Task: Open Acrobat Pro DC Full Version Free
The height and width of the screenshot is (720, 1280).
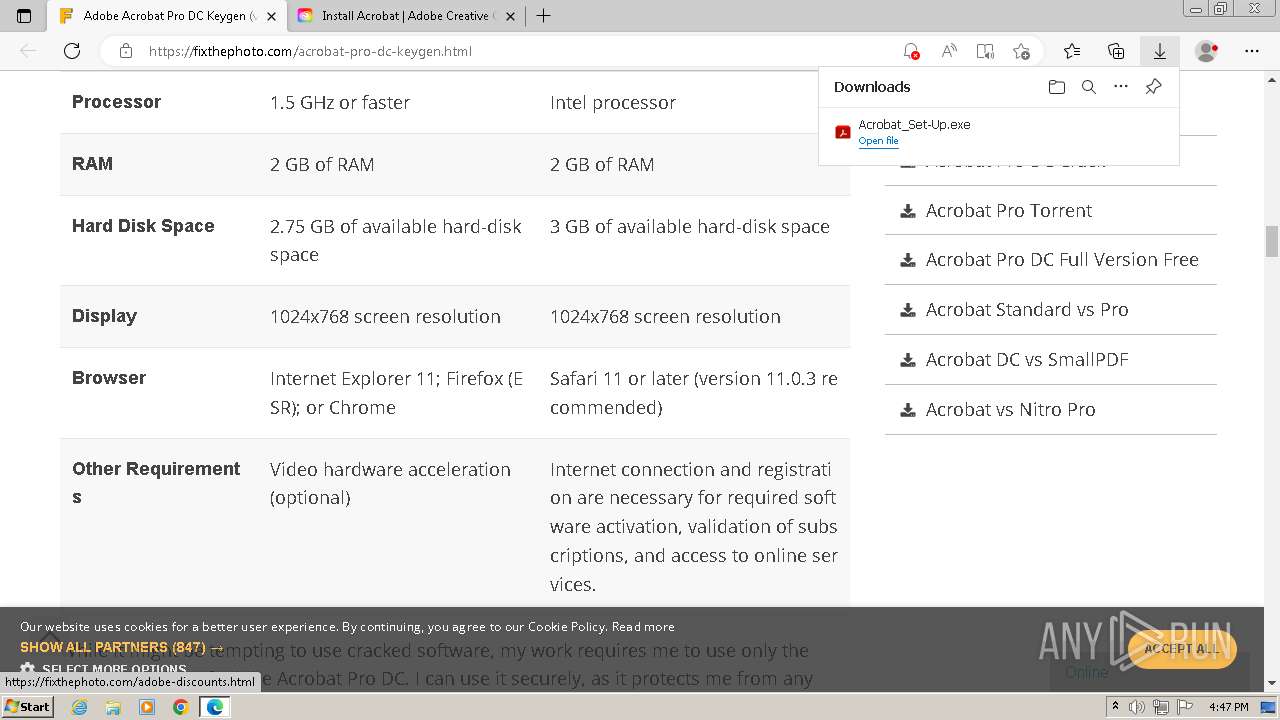Action: [1062, 260]
